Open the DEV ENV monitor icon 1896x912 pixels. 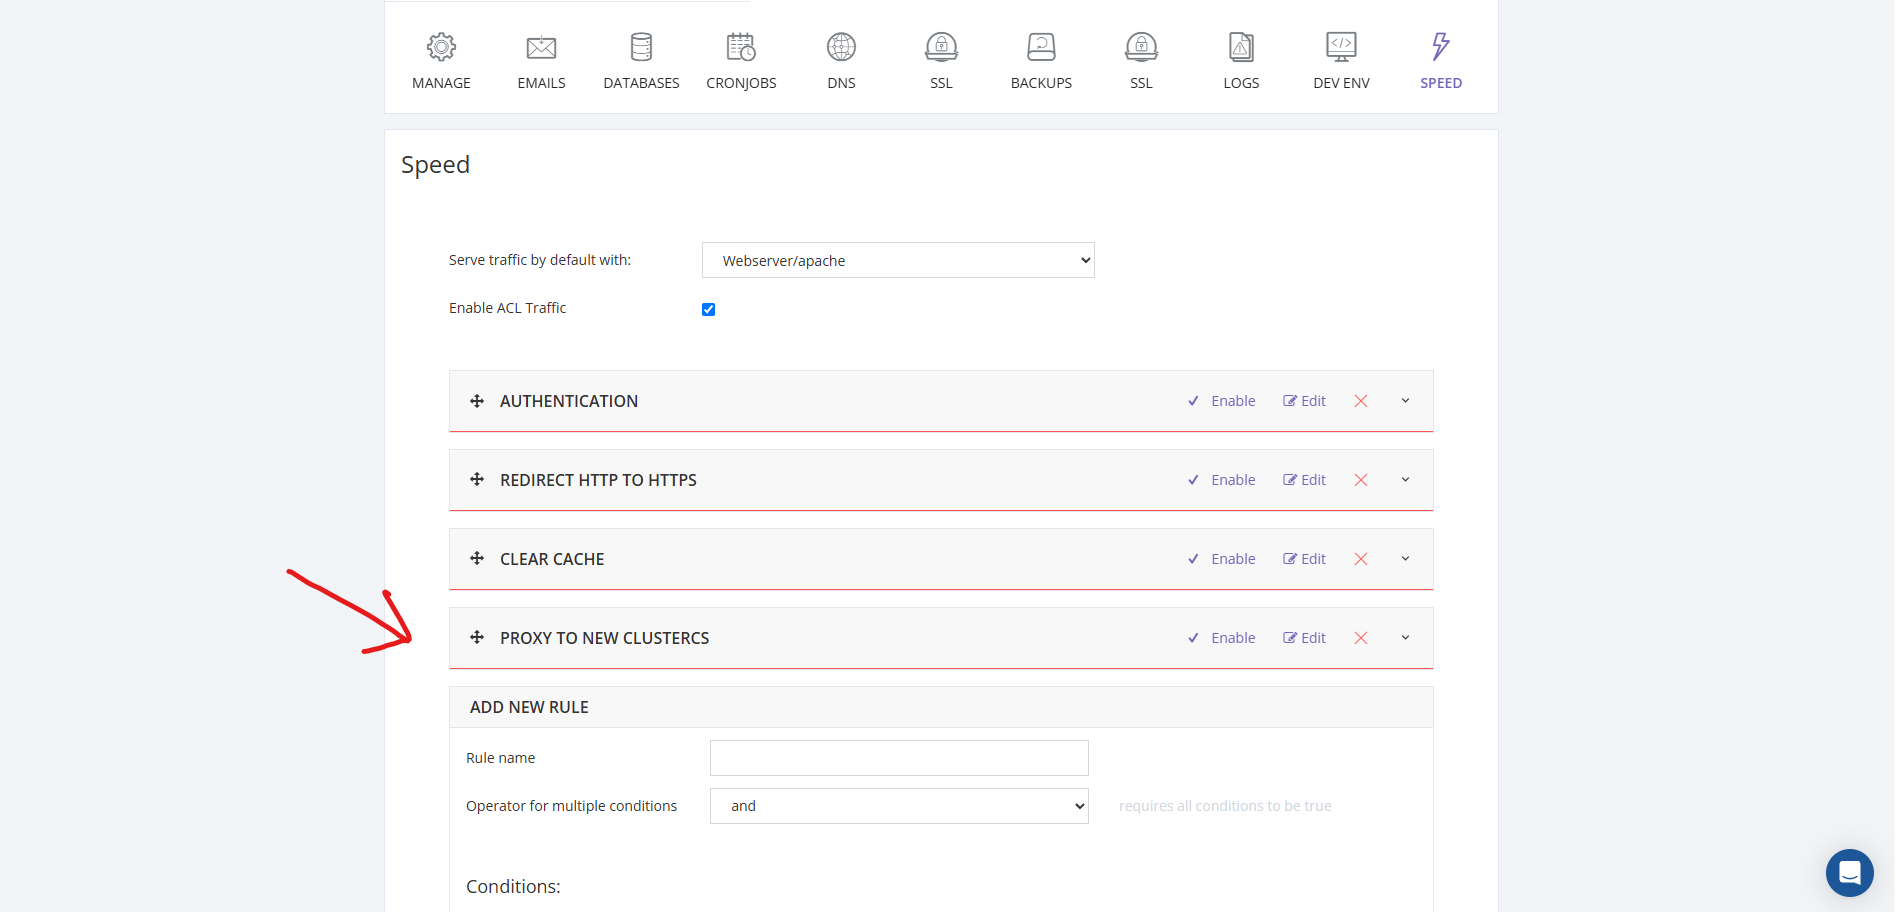click(1341, 47)
